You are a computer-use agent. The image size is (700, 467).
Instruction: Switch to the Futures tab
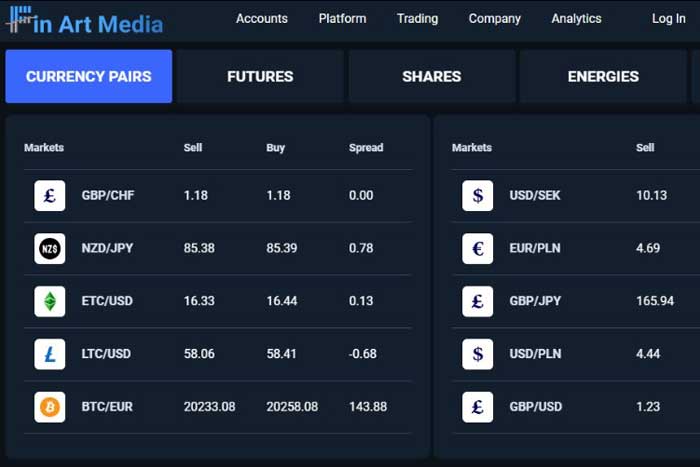pyautogui.click(x=260, y=77)
